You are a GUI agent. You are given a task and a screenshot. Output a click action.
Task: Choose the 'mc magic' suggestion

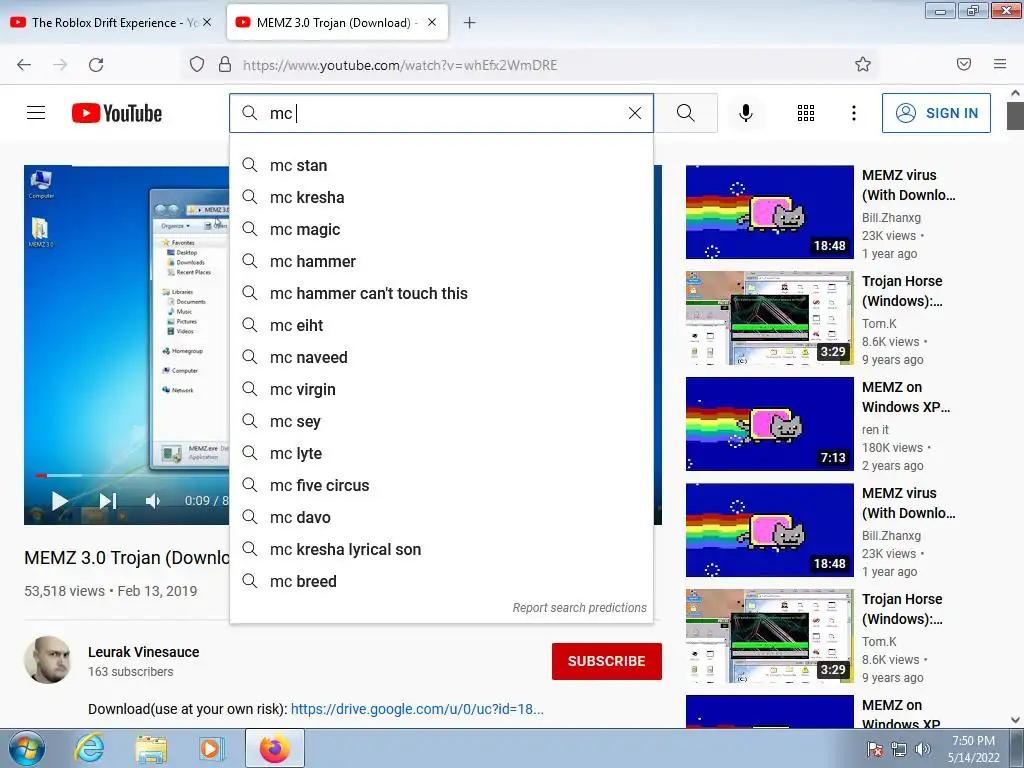coord(441,229)
